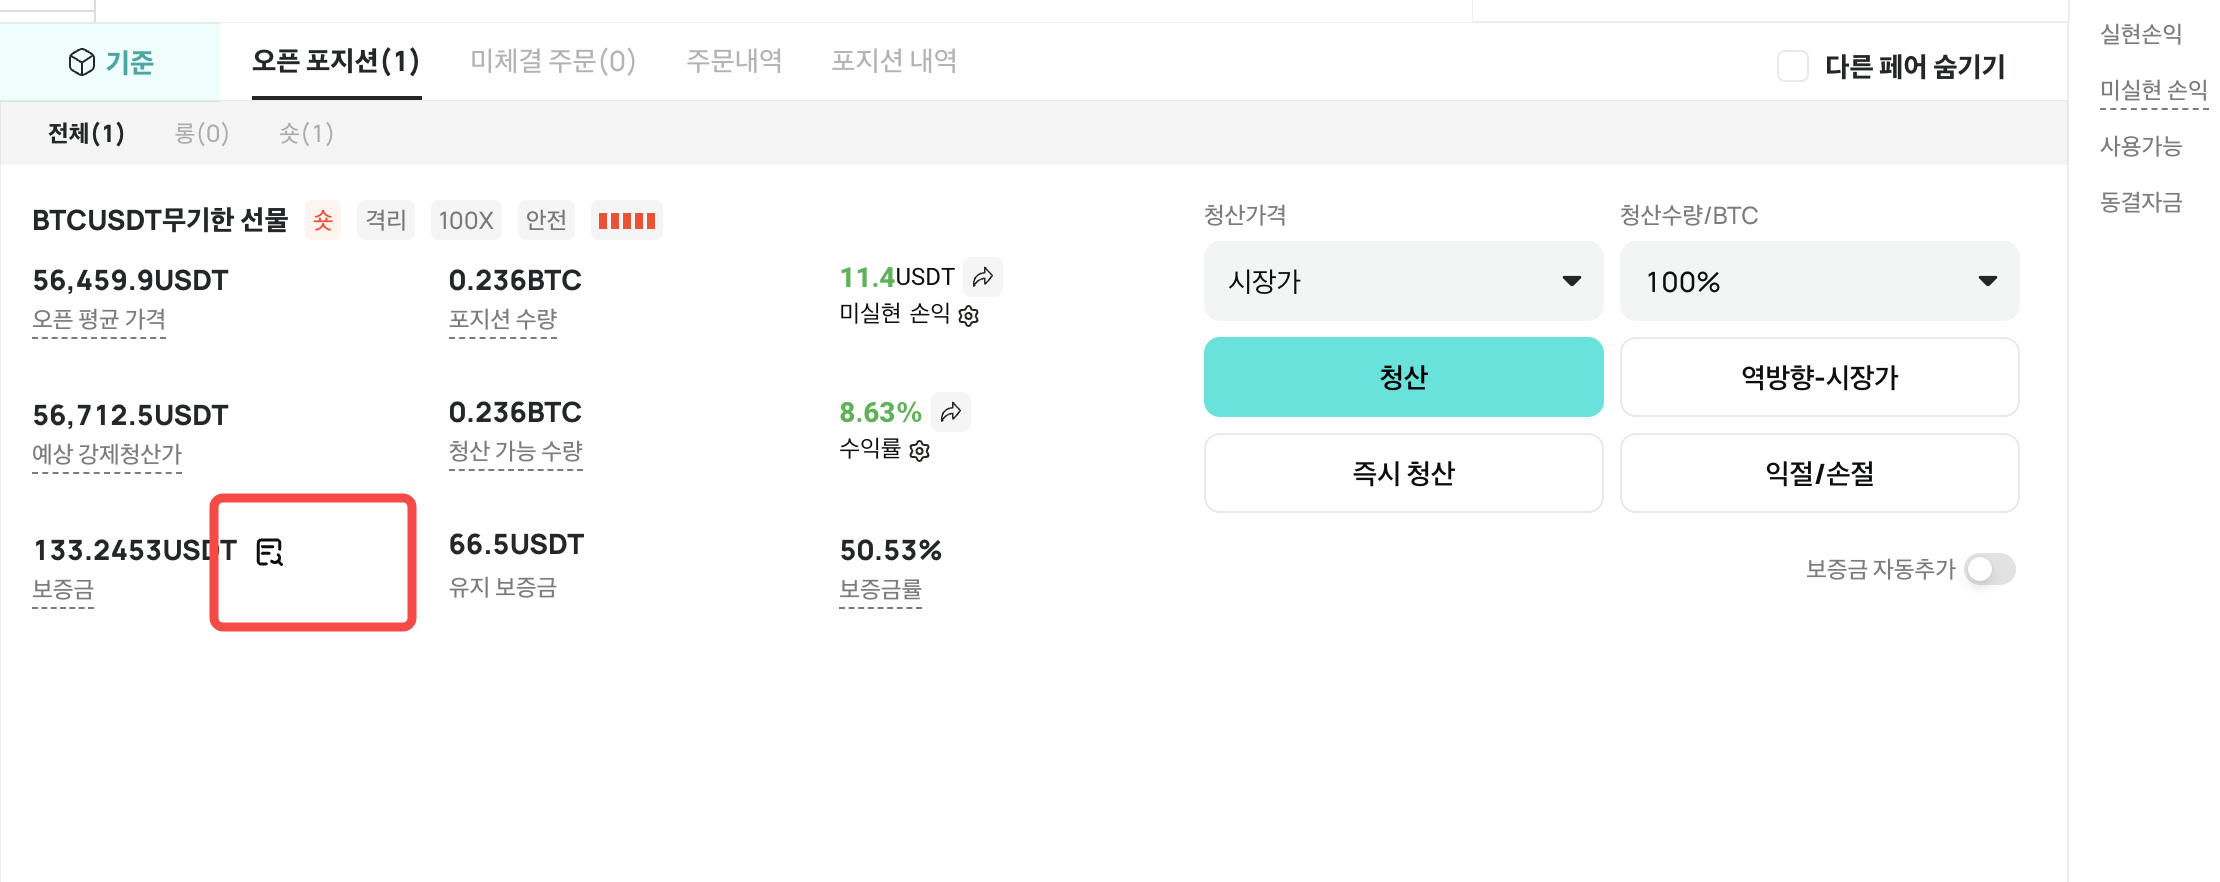The height and width of the screenshot is (882, 2220).
Task: Click the margin adjust icon beside 133.2453USDT
Action: click(270, 552)
